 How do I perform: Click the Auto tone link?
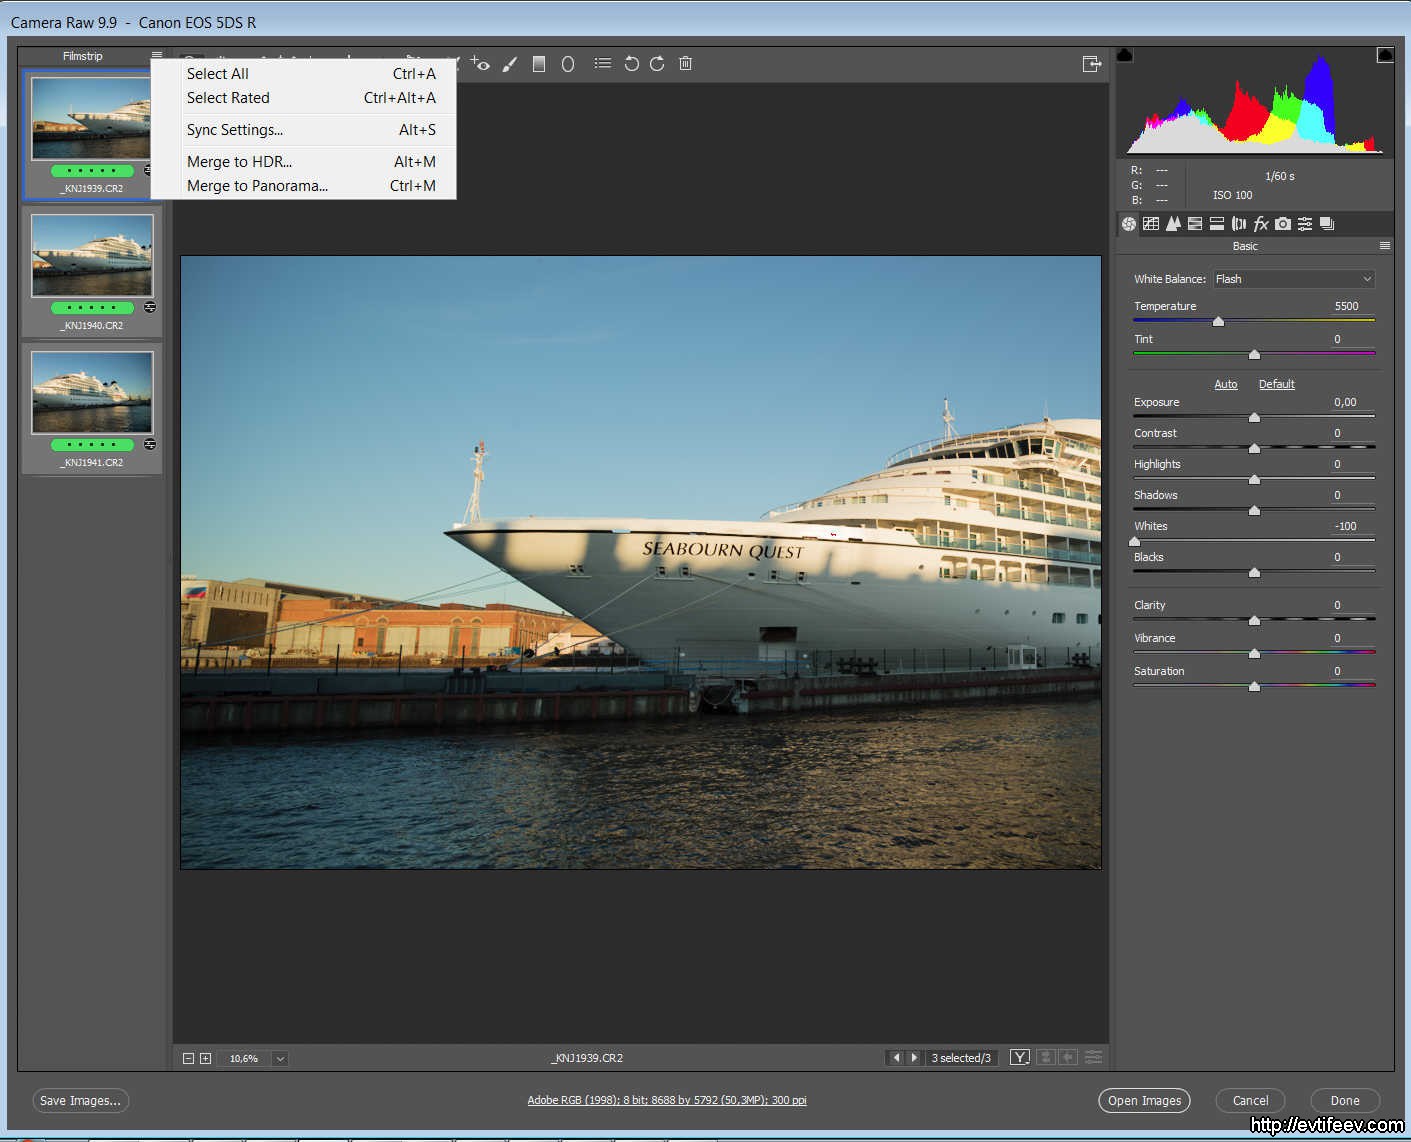(x=1226, y=384)
